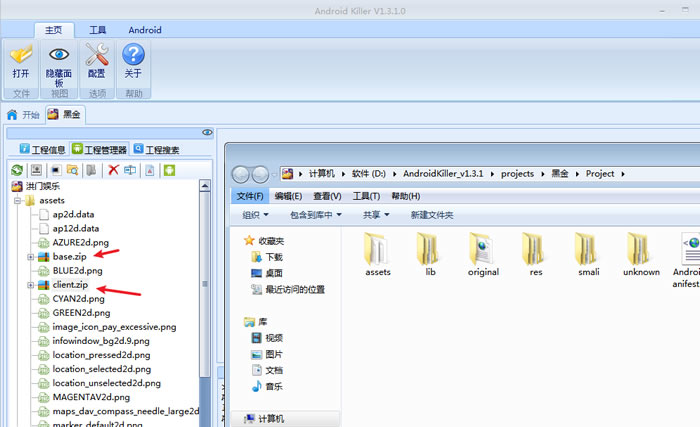Toggle the small eye icon on panel header
The image size is (700, 427).
[x=207, y=132]
